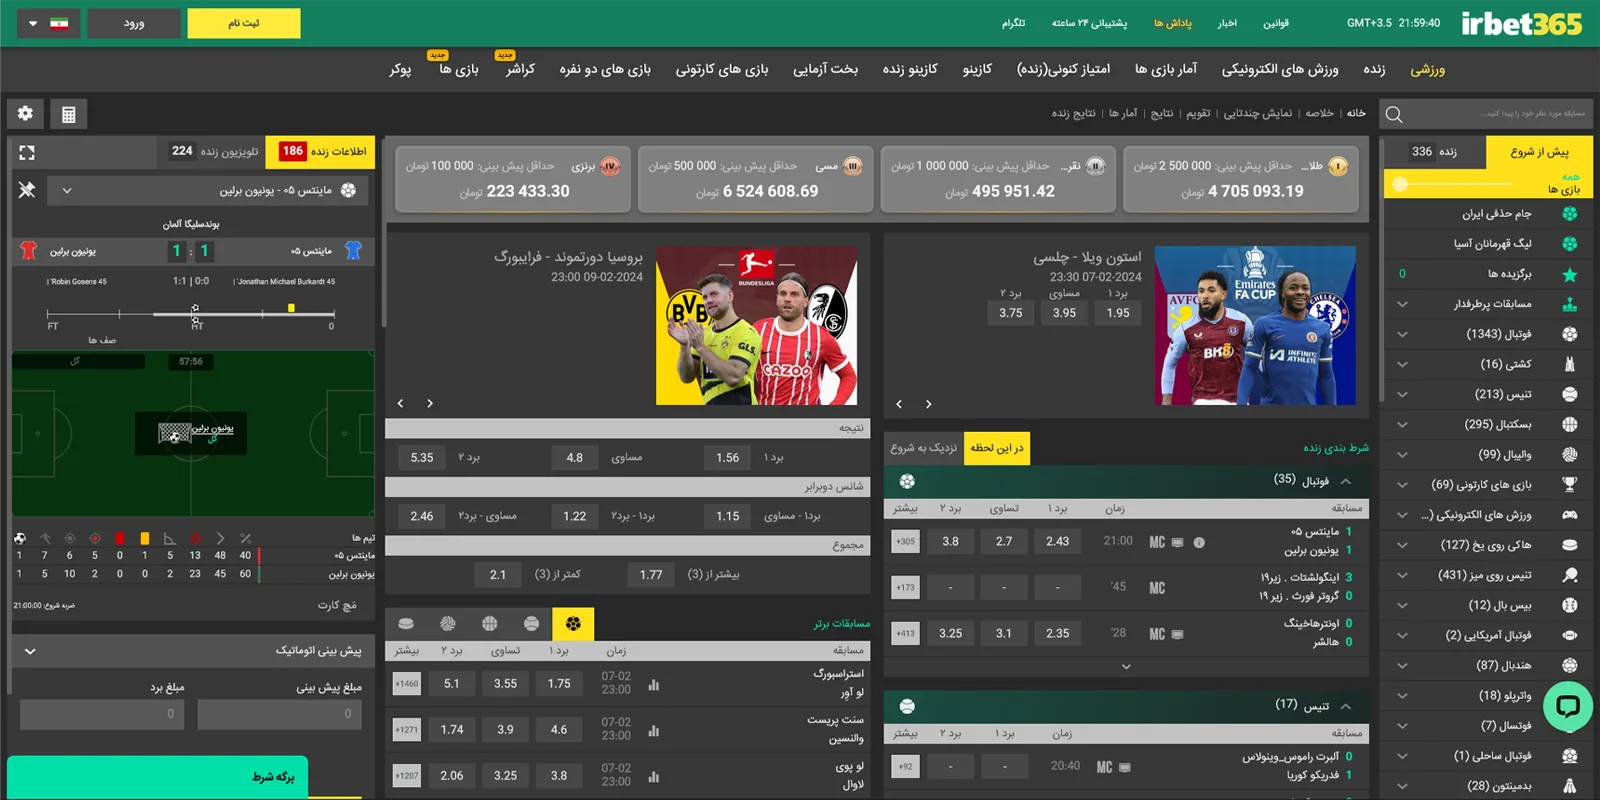Select the yellow football icon in مسابقات برتر
Viewport: 1600px width, 800px height.
(573, 624)
